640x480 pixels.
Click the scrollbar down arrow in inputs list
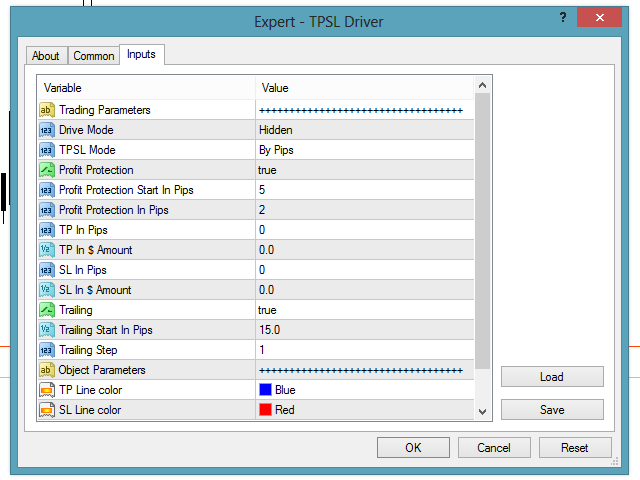coord(482,411)
